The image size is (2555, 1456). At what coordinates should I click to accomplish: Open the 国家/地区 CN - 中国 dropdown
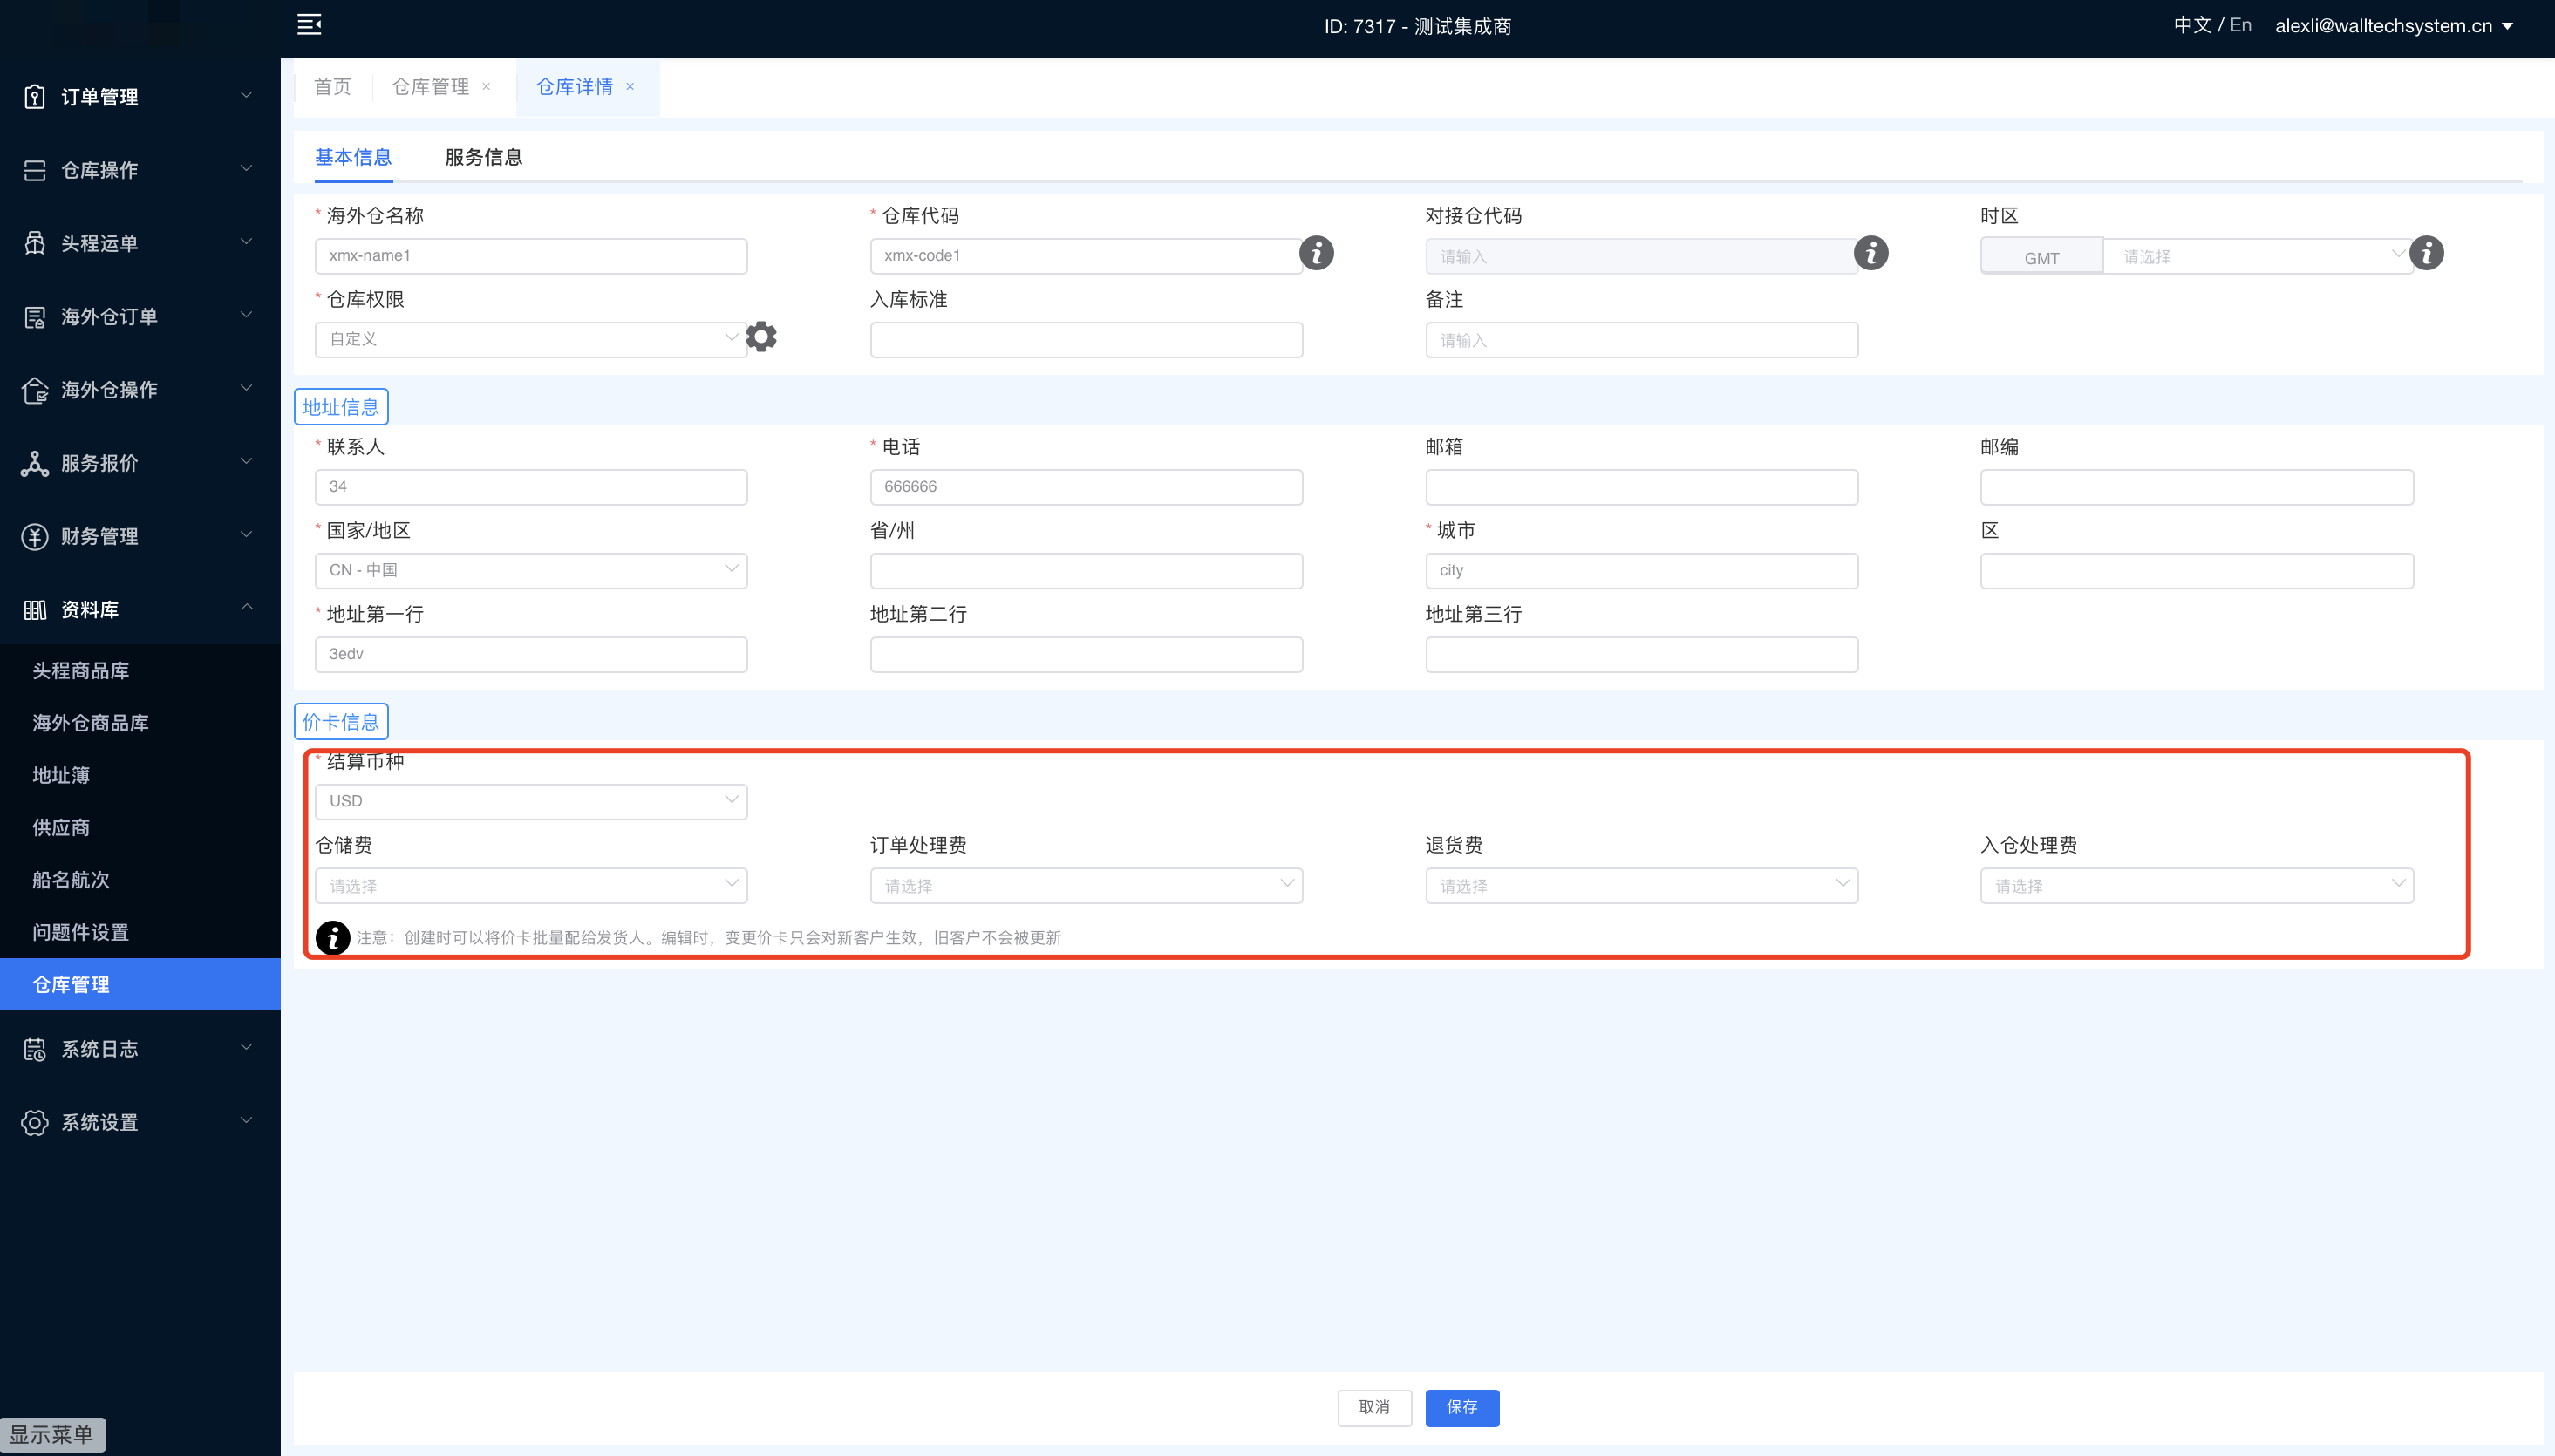(x=530, y=570)
